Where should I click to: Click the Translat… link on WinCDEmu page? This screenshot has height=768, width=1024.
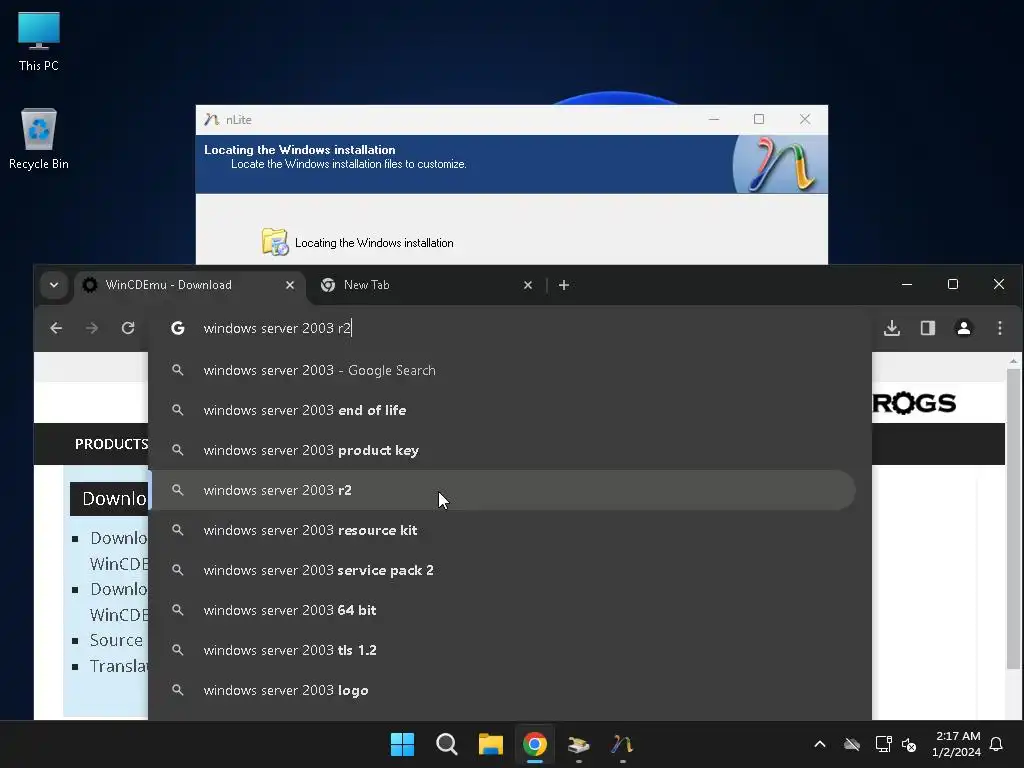tap(119, 665)
